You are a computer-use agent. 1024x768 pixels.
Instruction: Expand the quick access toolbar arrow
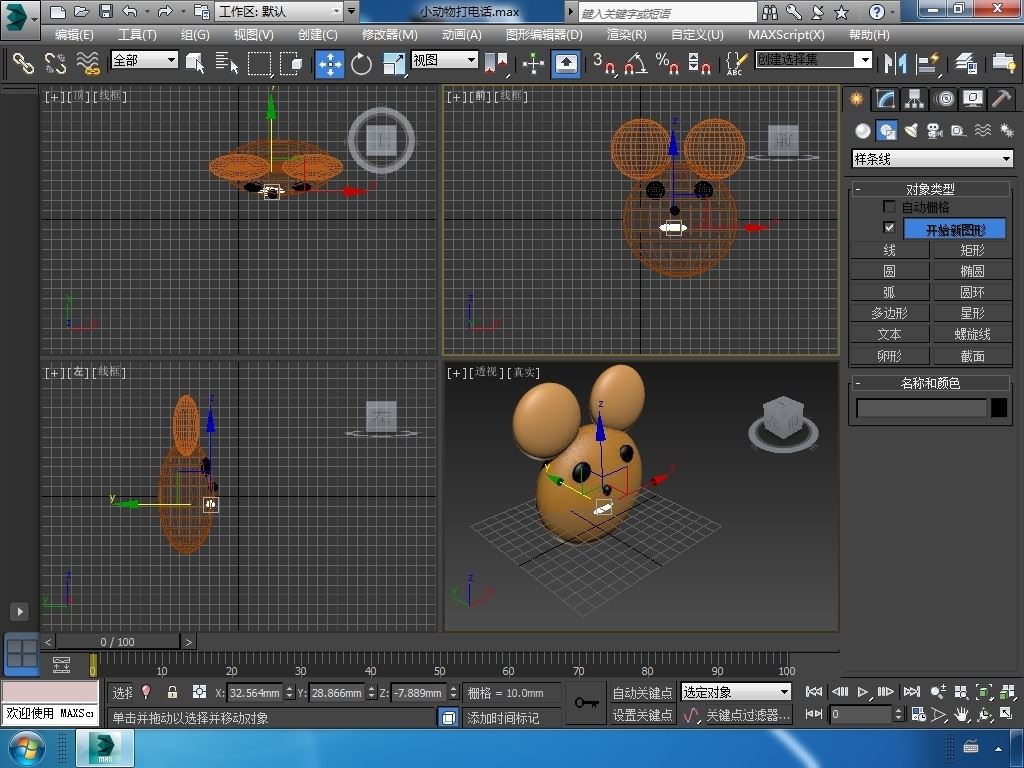pos(351,11)
